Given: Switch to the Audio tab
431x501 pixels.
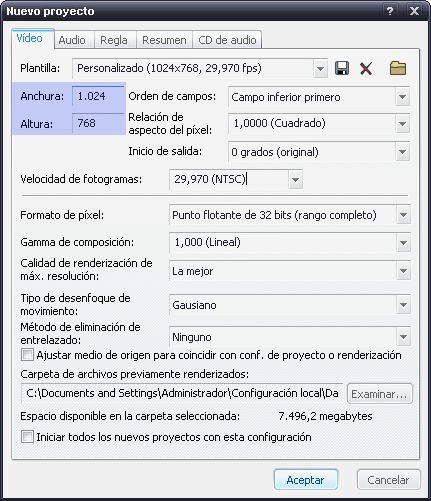Looking at the screenshot, I should click(x=72, y=40).
